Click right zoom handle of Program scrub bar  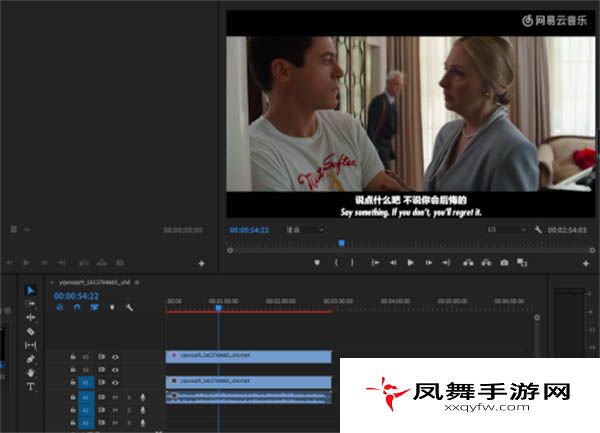592,250
